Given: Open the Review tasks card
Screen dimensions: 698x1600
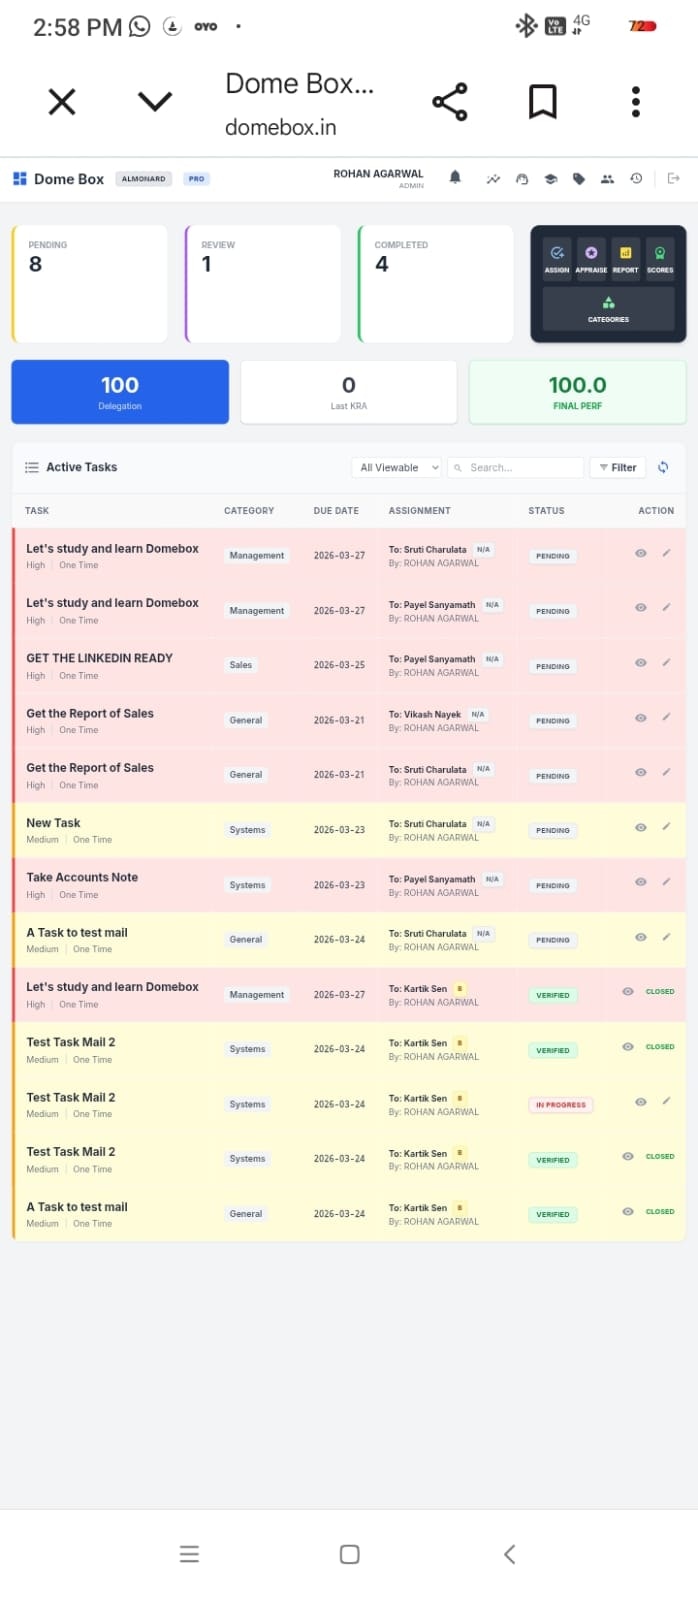Looking at the screenshot, I should coord(263,284).
